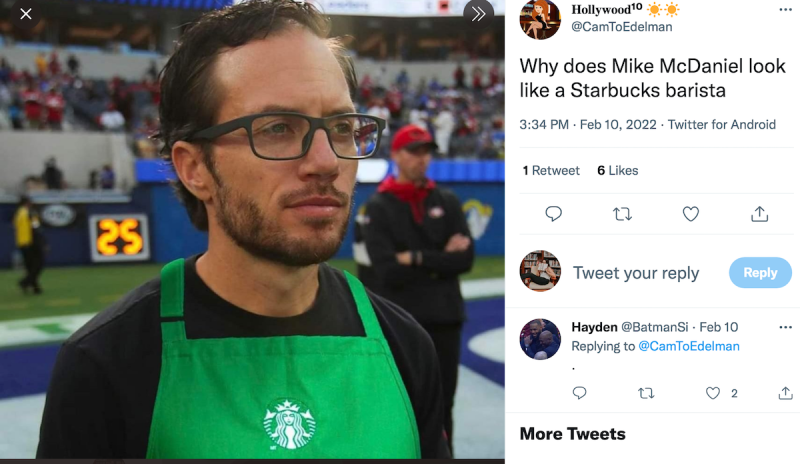View the 1 Retweet list
The image size is (800, 464).
tap(551, 170)
